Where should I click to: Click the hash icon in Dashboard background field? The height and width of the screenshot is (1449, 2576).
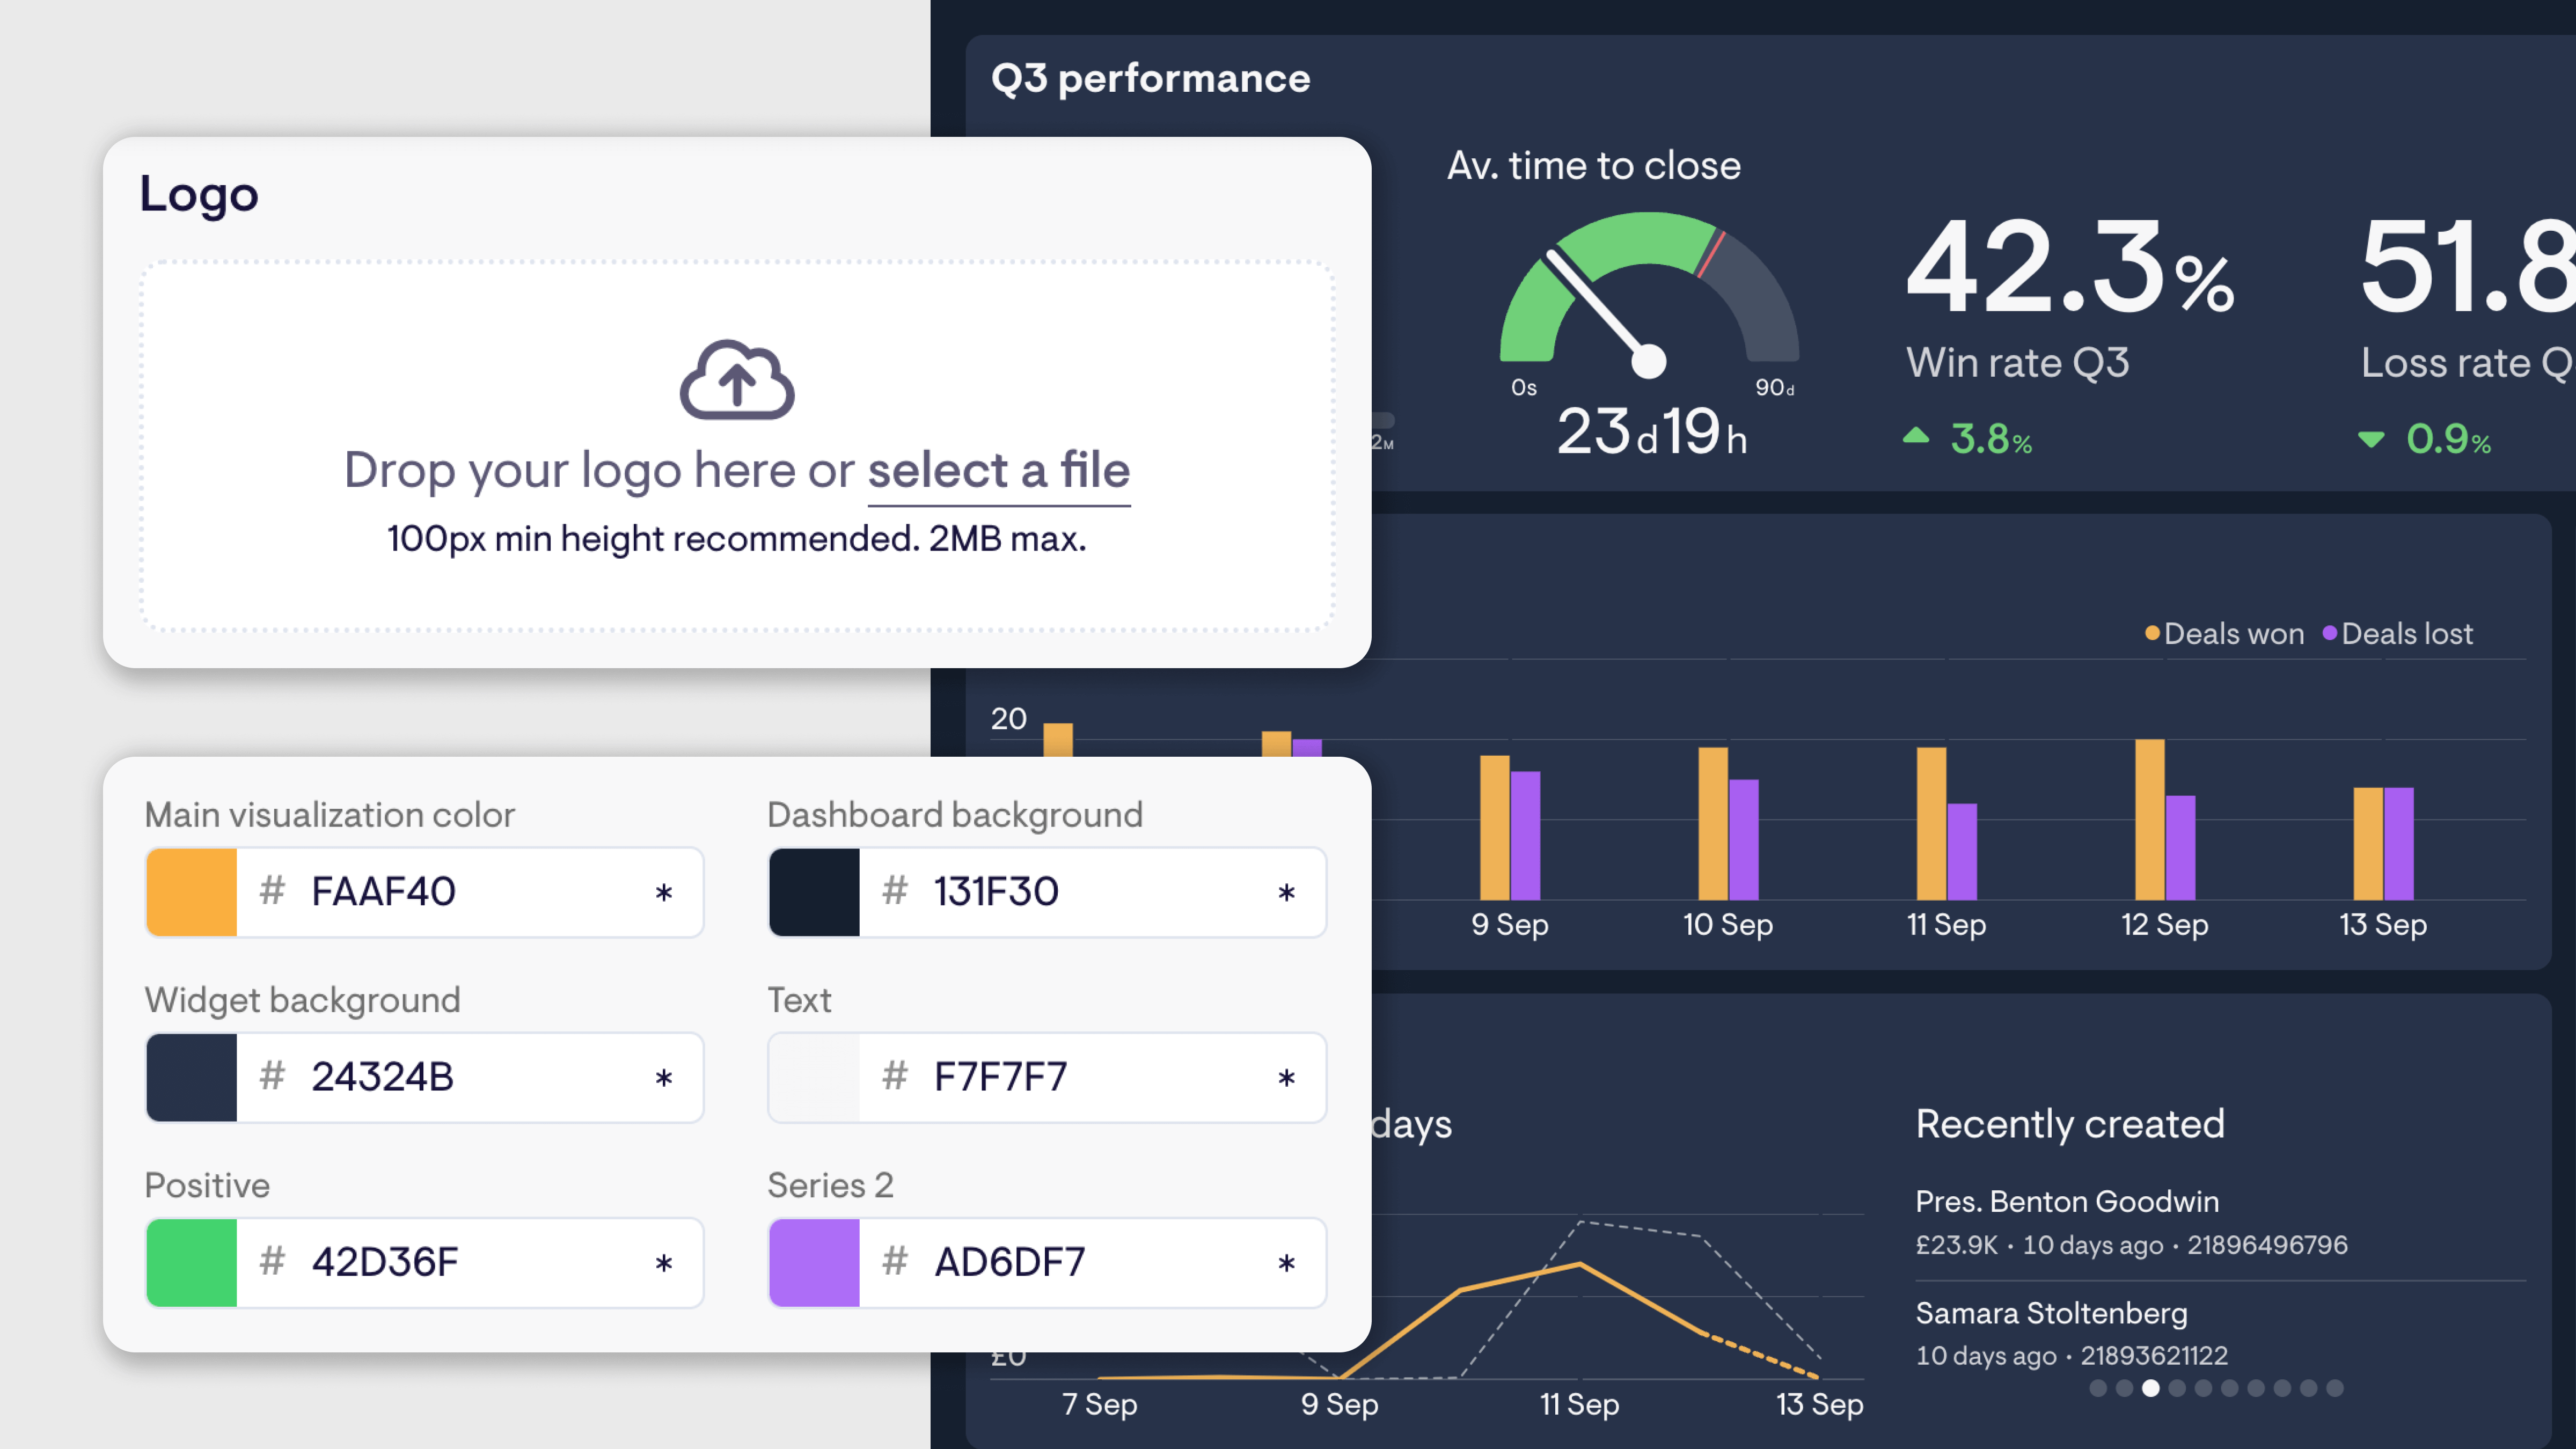tap(895, 892)
